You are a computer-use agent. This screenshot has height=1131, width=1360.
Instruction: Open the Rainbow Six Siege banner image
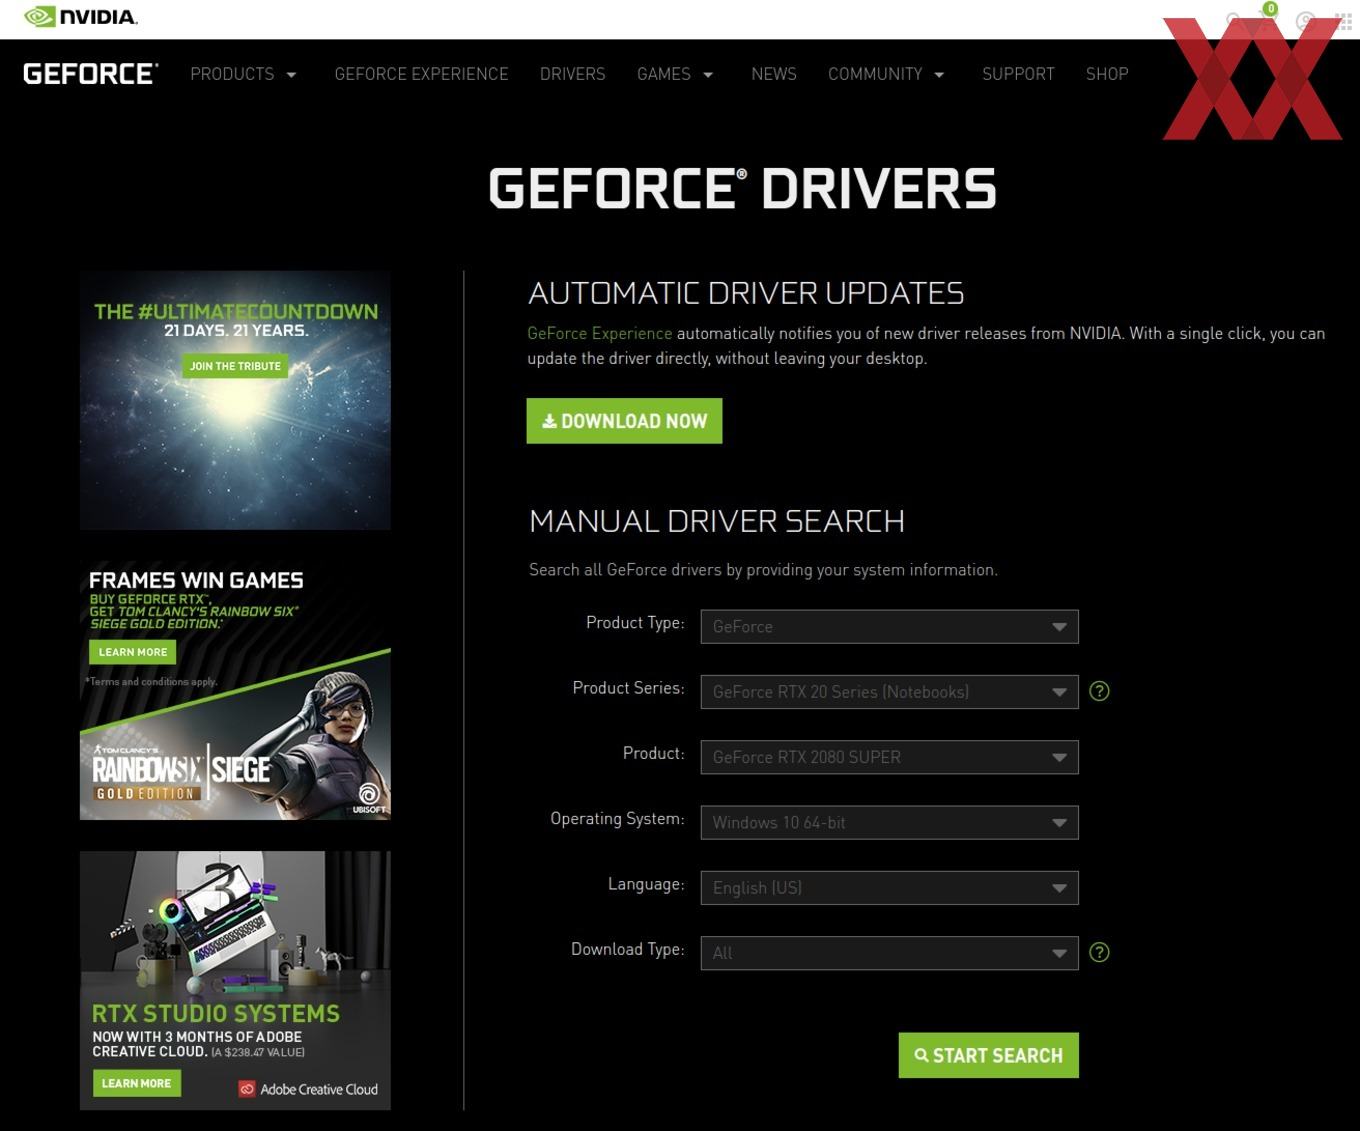[x=235, y=690]
